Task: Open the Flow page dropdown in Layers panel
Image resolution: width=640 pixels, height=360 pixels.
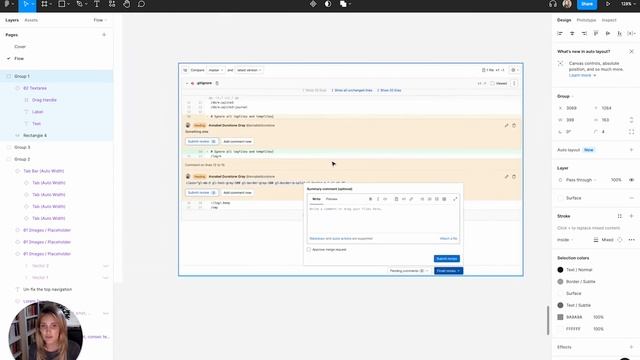Action: (x=100, y=20)
